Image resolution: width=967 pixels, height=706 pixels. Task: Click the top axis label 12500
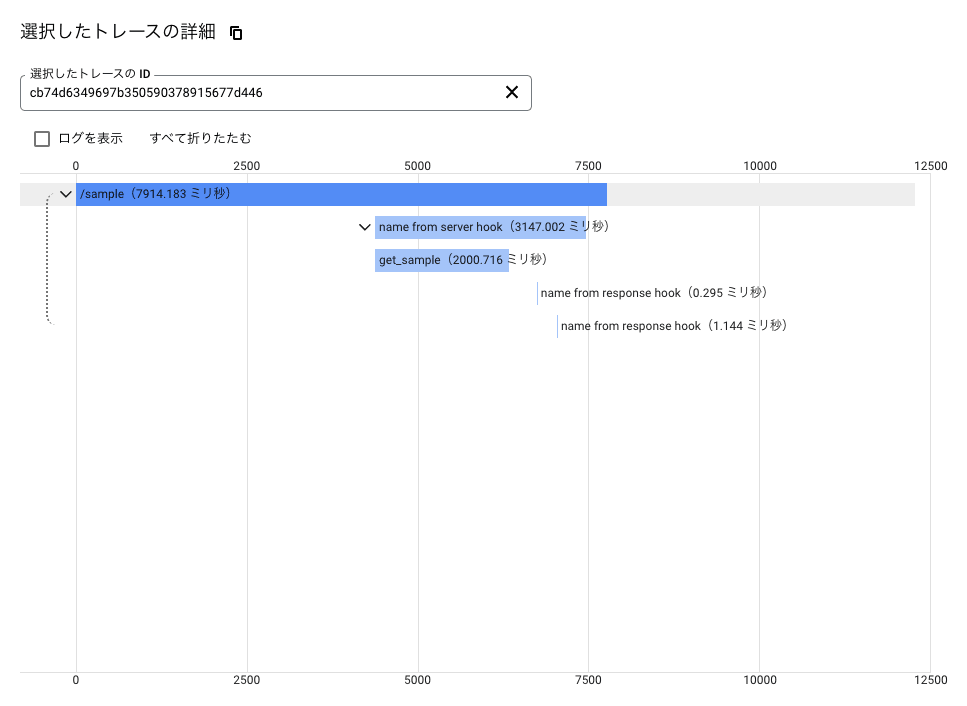931,166
